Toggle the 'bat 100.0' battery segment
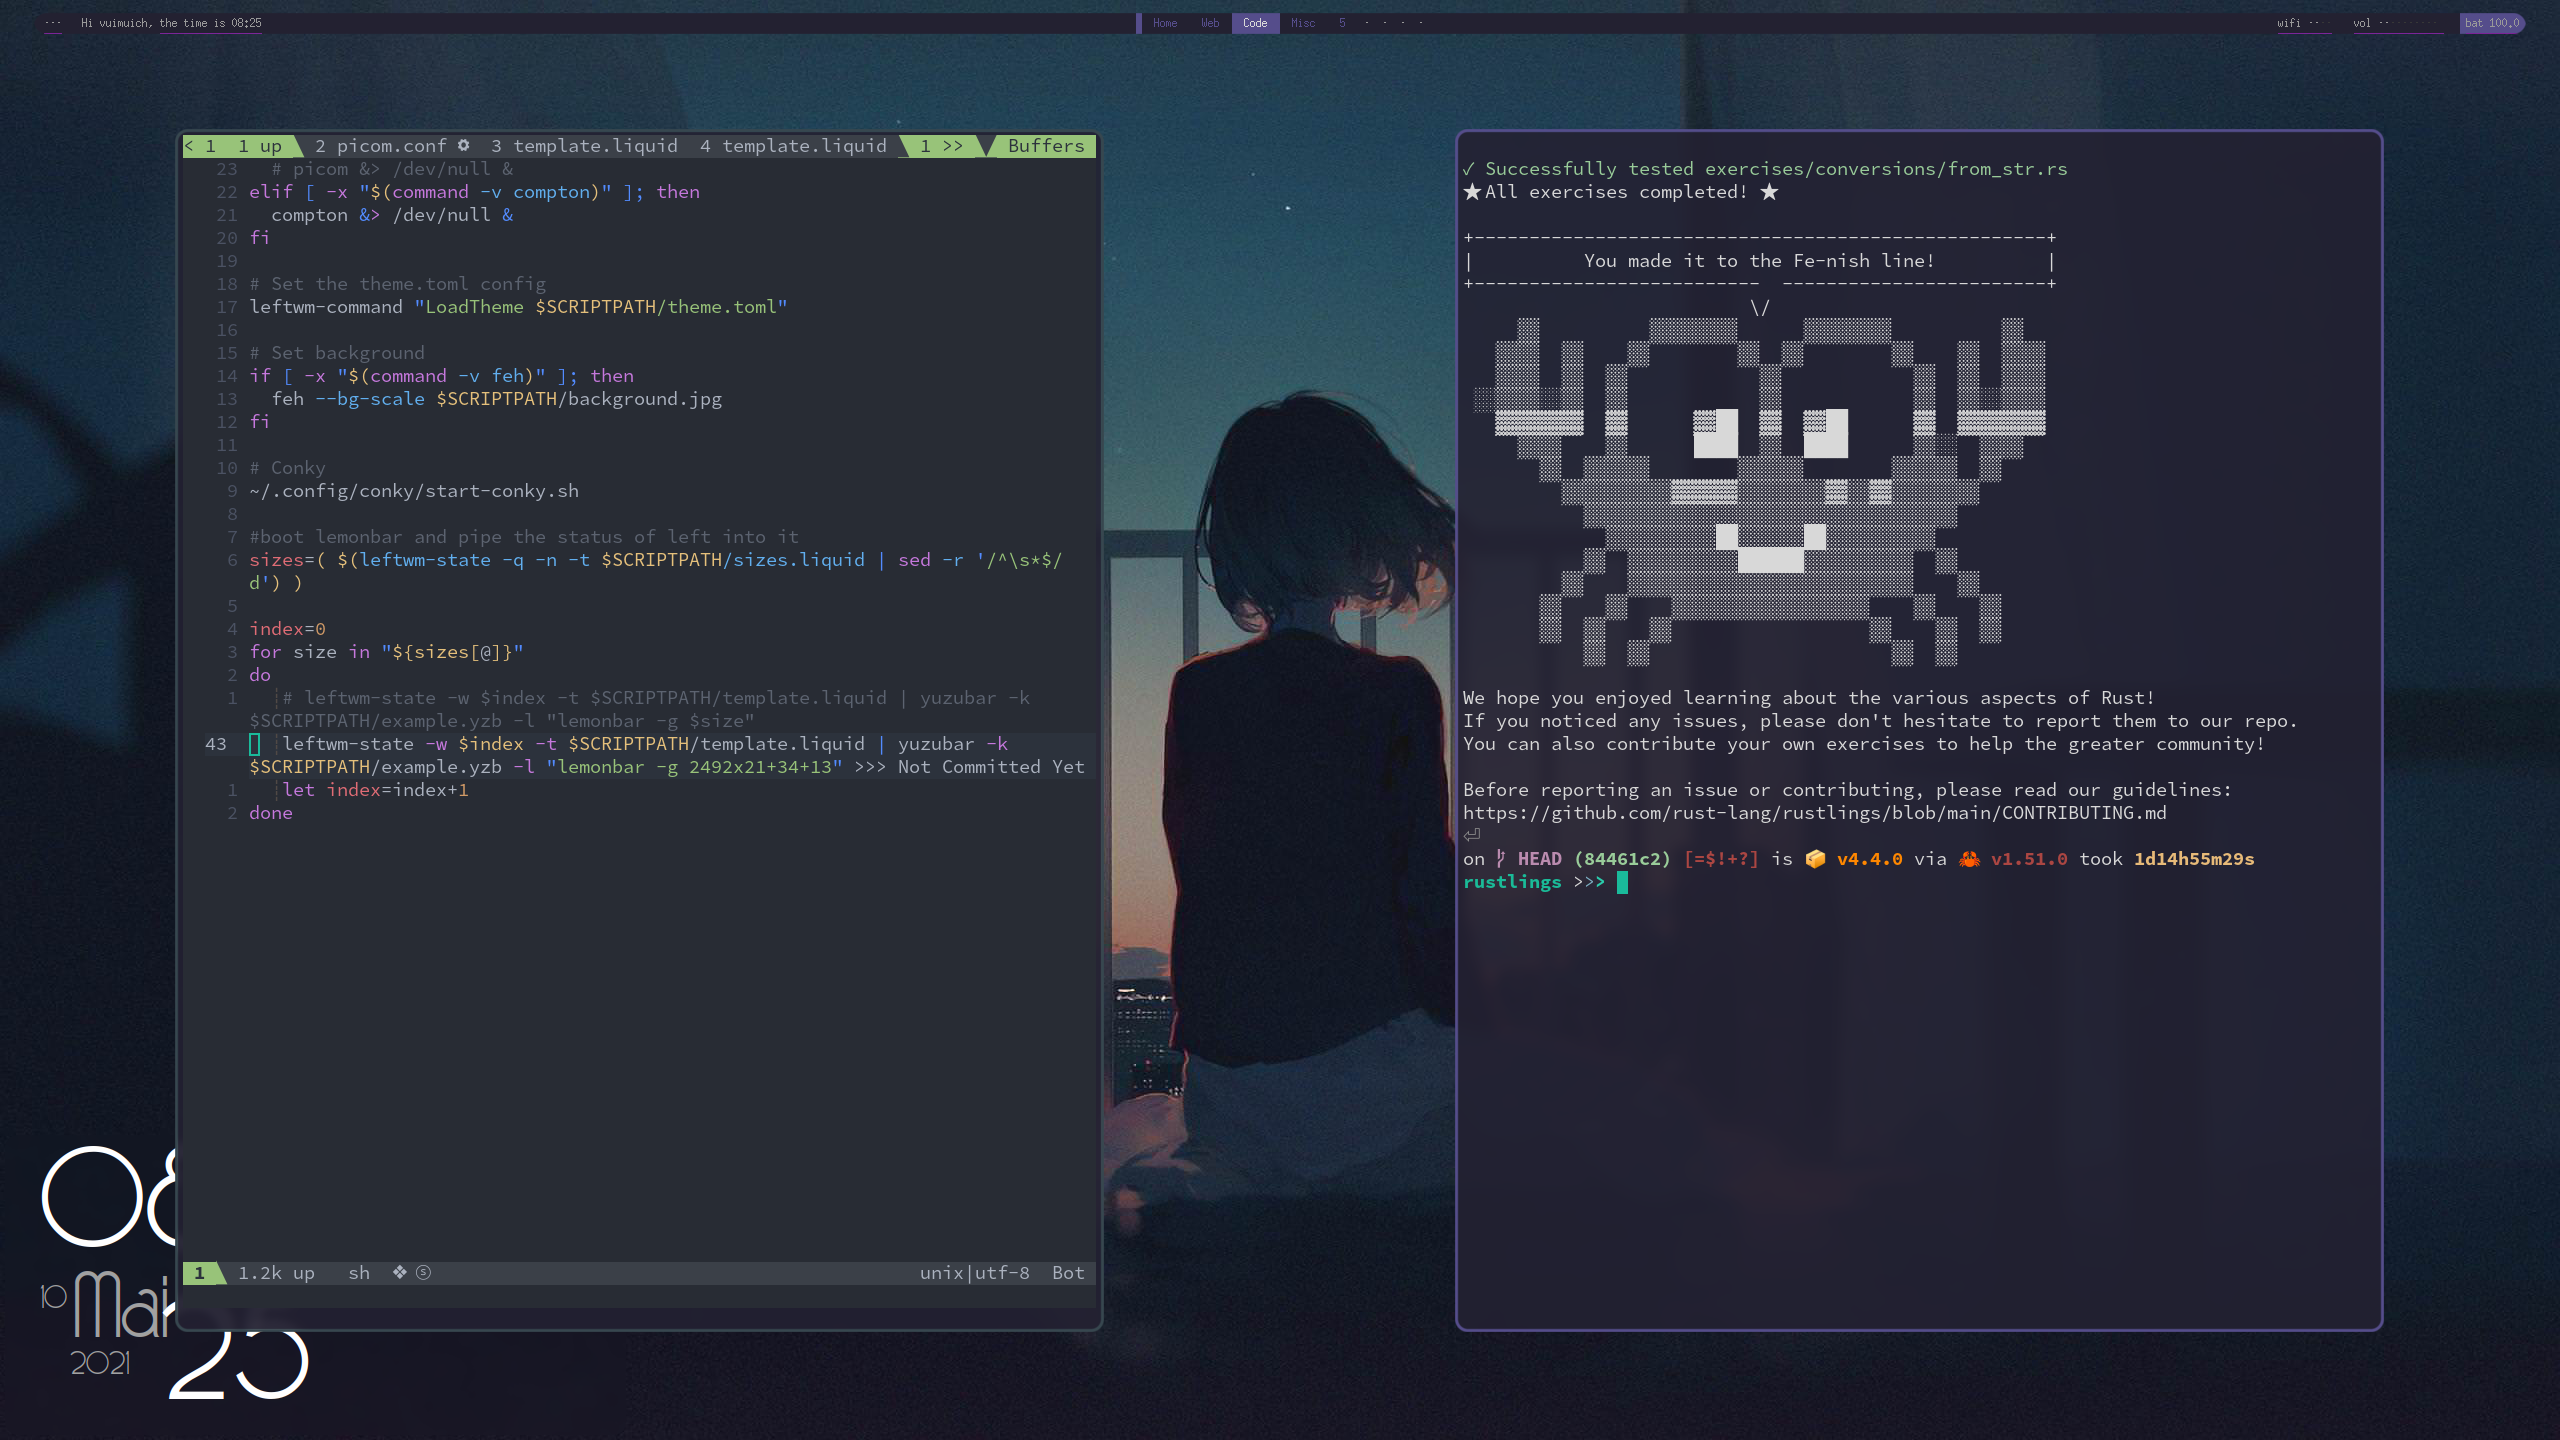This screenshot has width=2560, height=1440. tap(2492, 22)
